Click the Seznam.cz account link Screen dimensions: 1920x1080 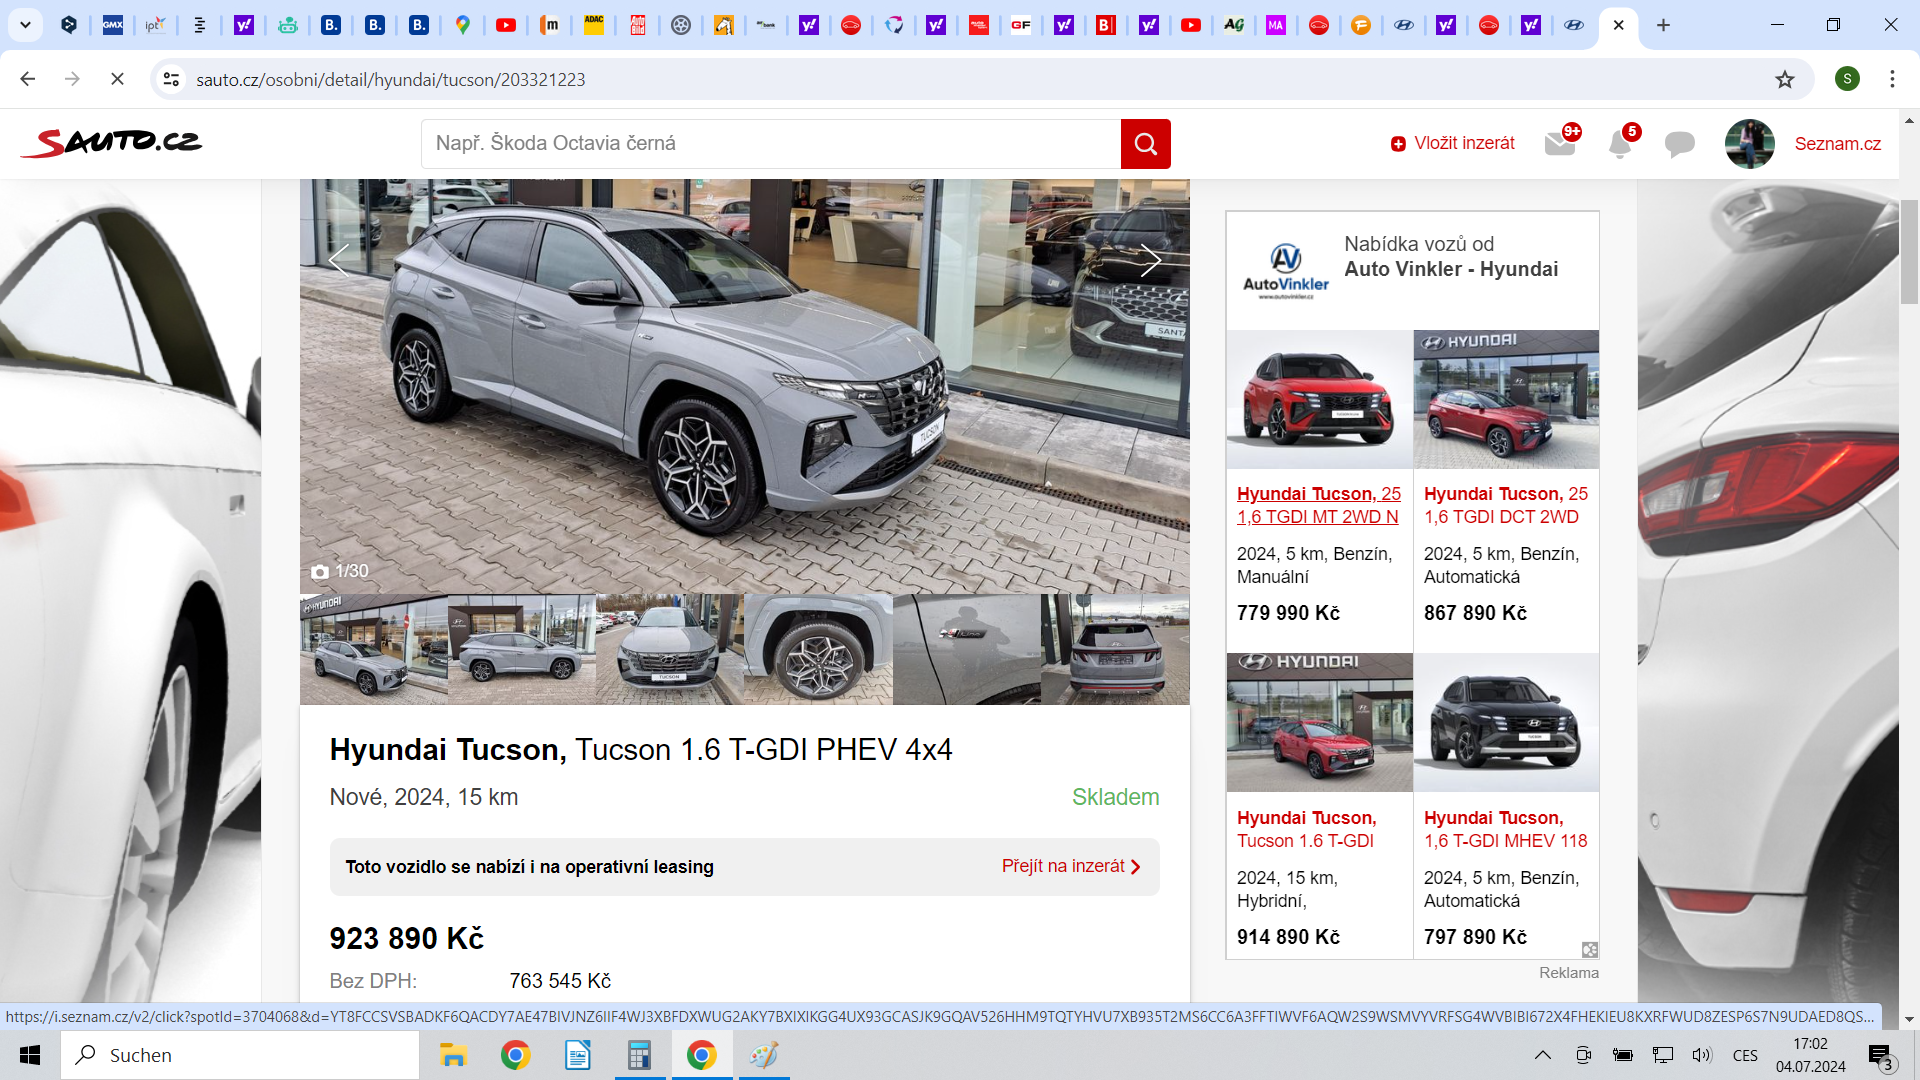[1837, 144]
